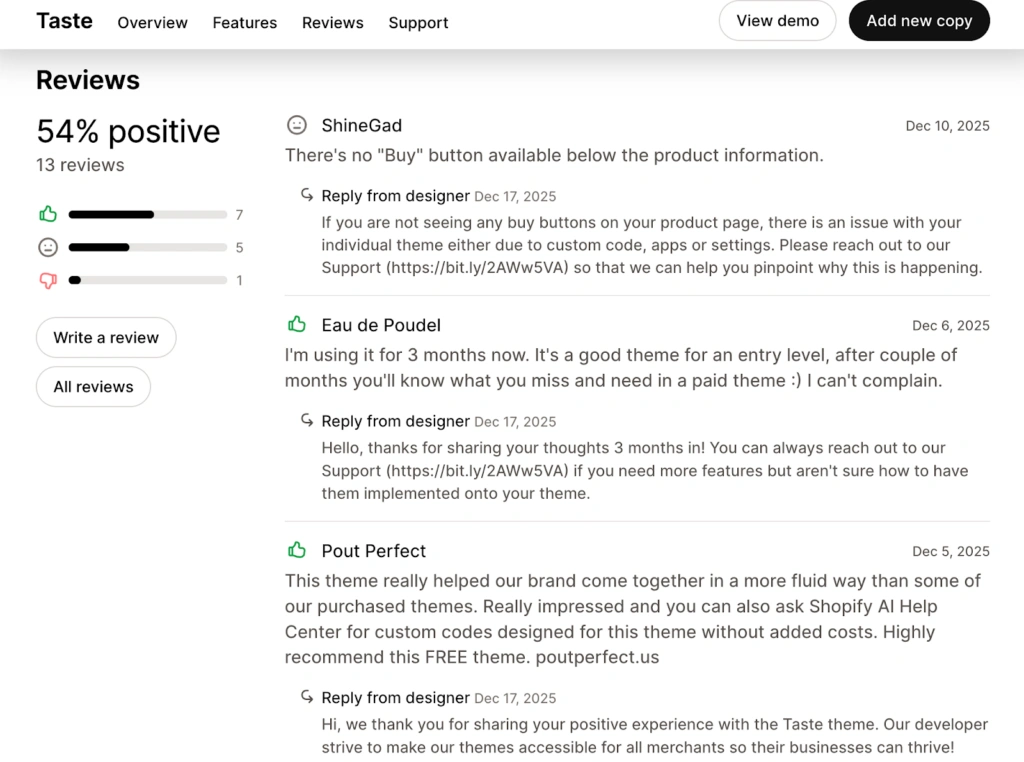Click the date Dec 10, 2025
The image size is (1024, 762).
(947, 126)
